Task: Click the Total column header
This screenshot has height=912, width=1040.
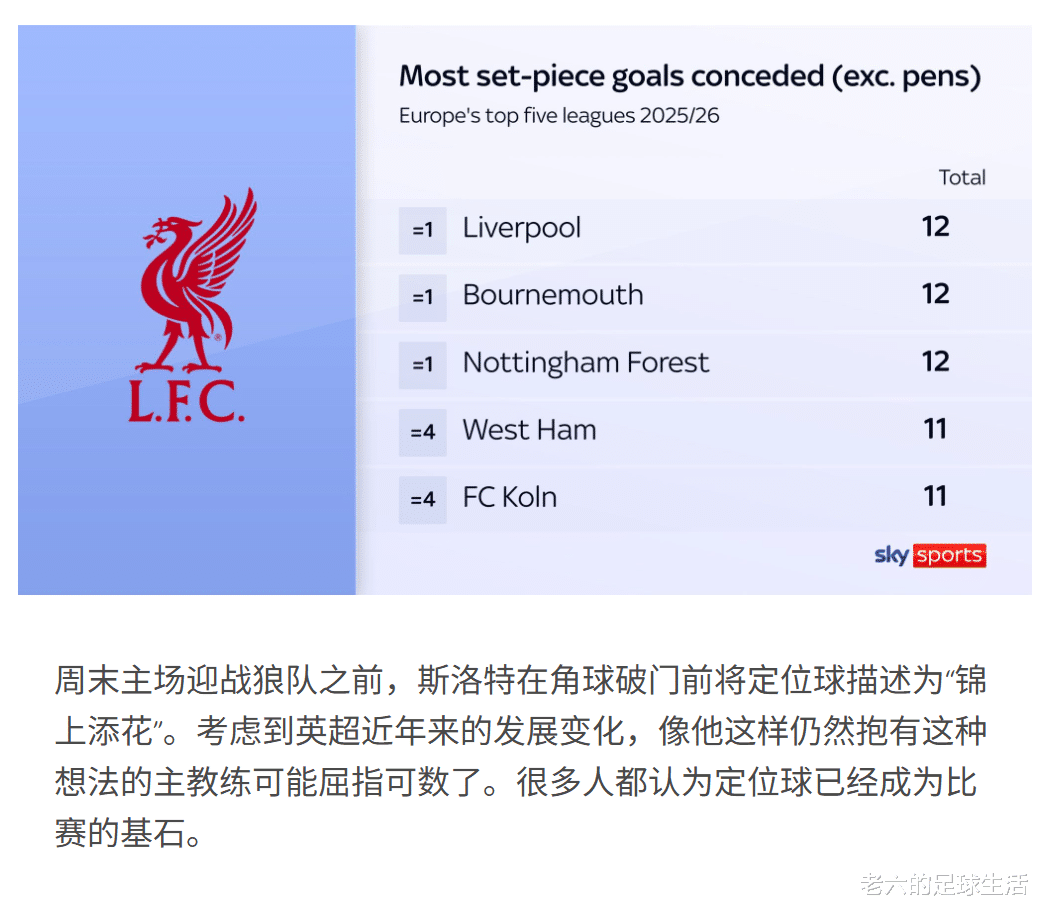Action: [961, 178]
